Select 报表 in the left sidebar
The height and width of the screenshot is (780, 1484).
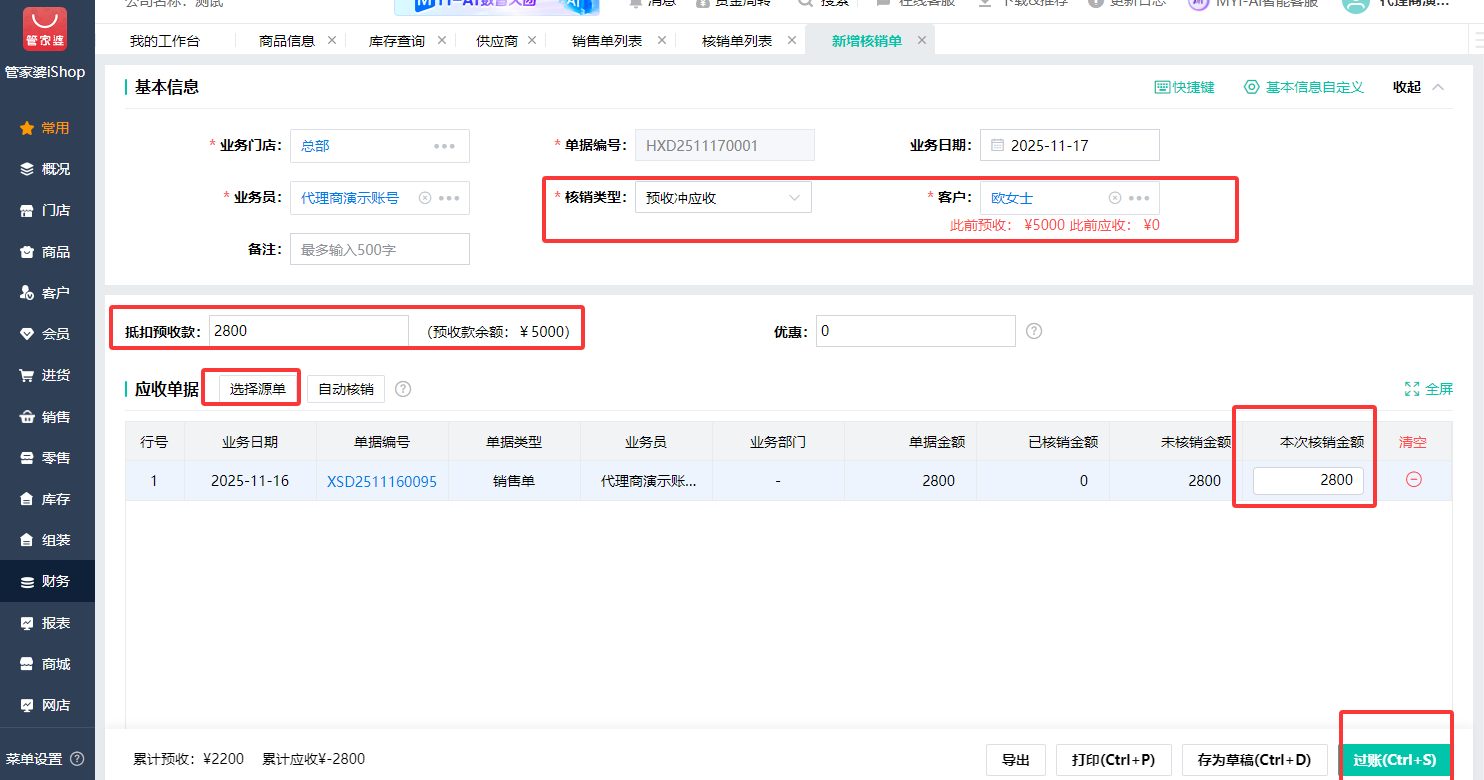[47, 621]
